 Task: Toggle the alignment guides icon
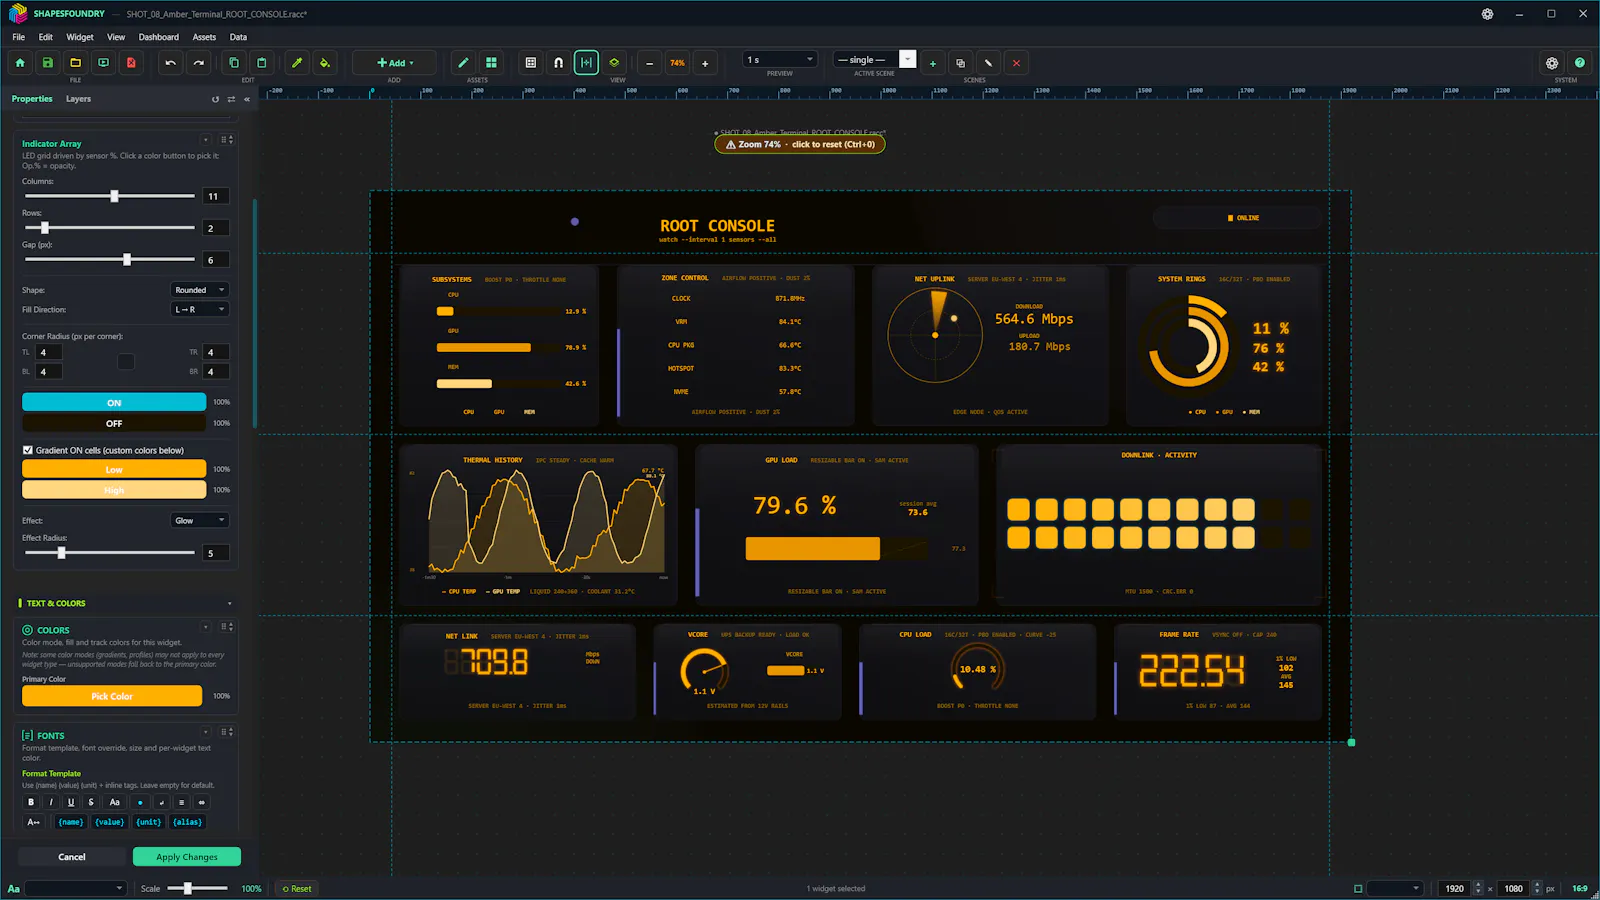coord(587,63)
